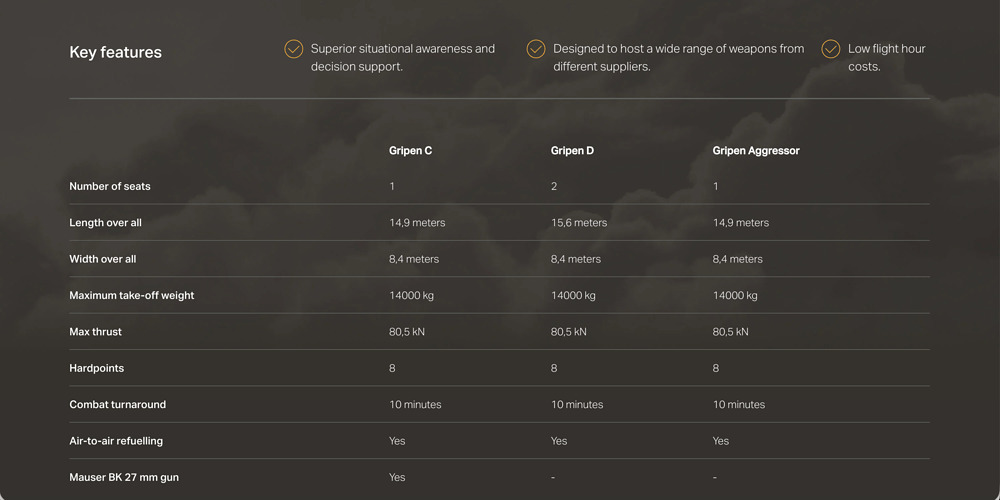This screenshot has height=500, width=1000.
Task: Click the 'Air-to-air refuelling' row label
Action: point(115,441)
